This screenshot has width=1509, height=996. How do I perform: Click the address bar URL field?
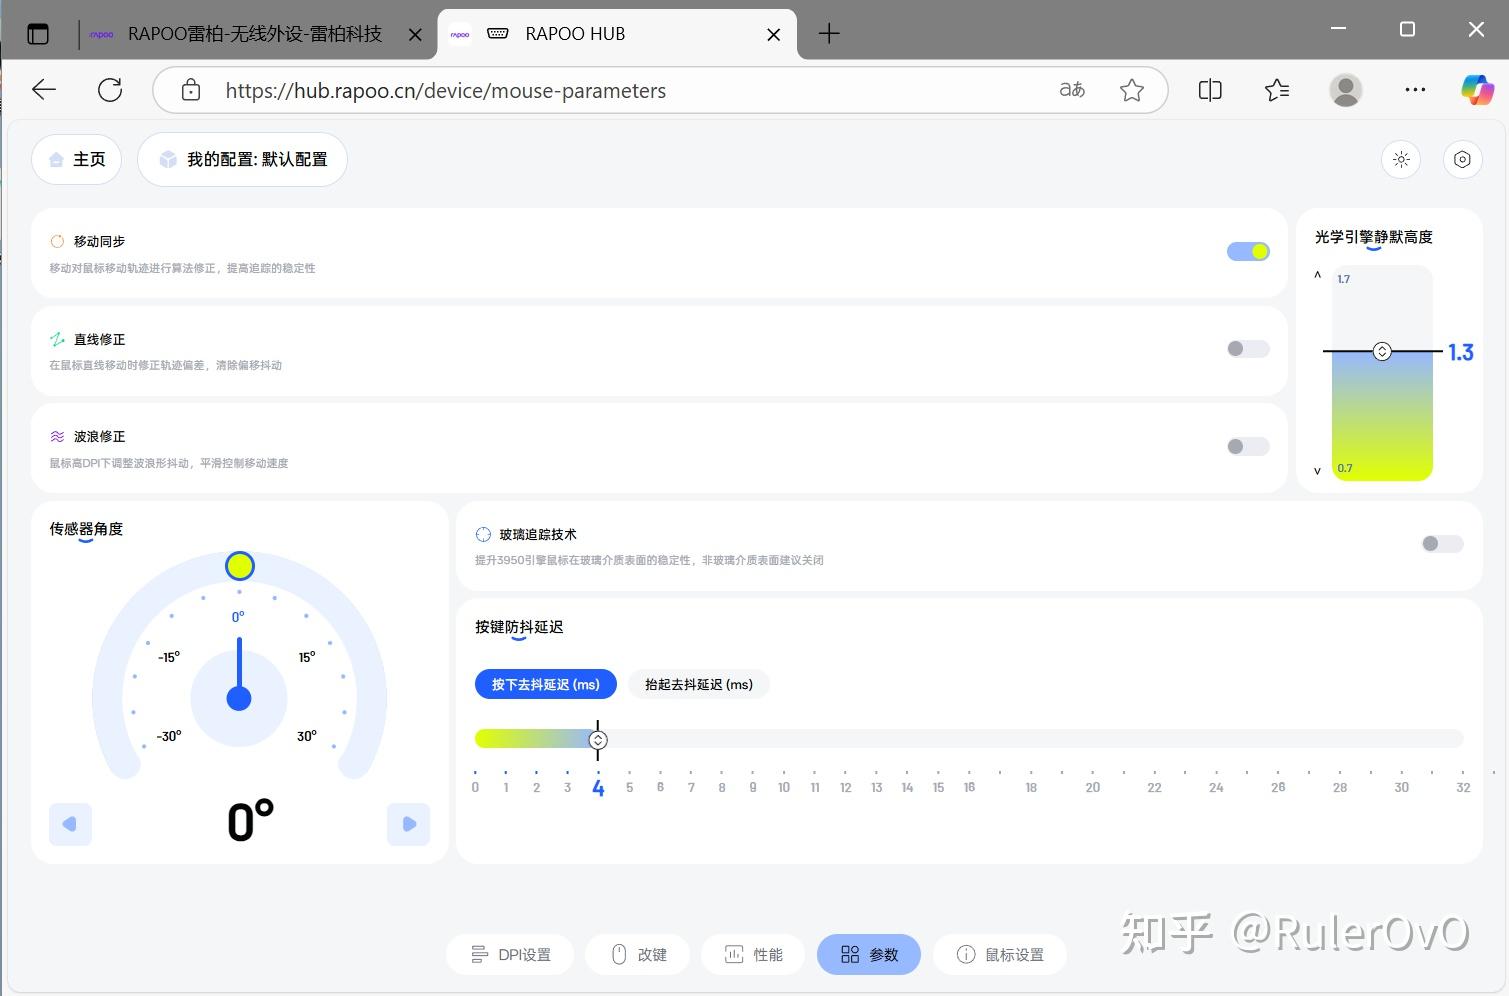(x=660, y=90)
